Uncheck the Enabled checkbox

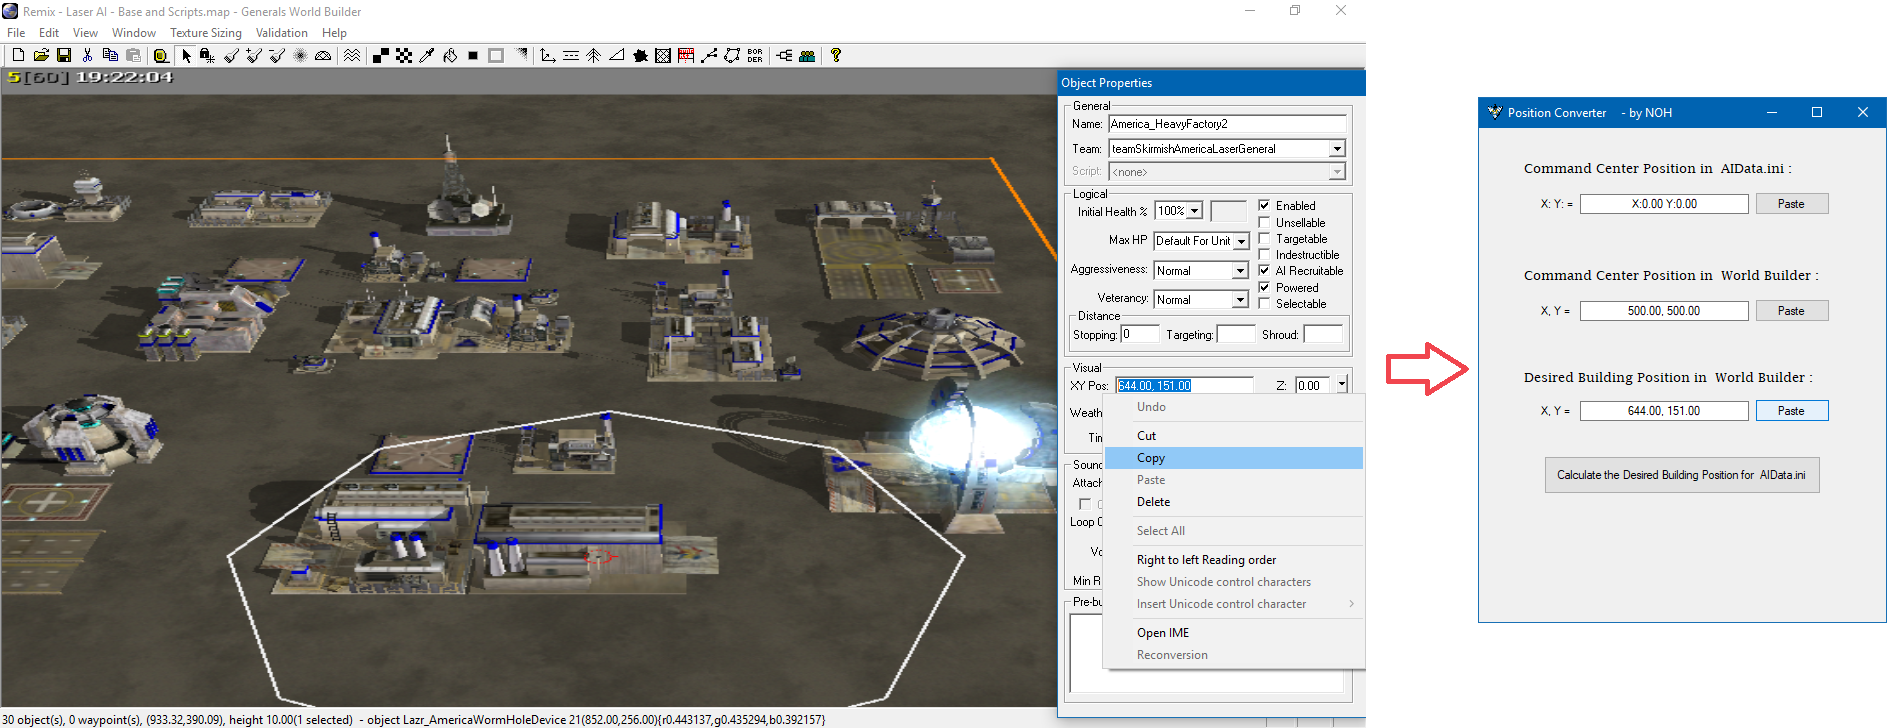pos(1264,205)
